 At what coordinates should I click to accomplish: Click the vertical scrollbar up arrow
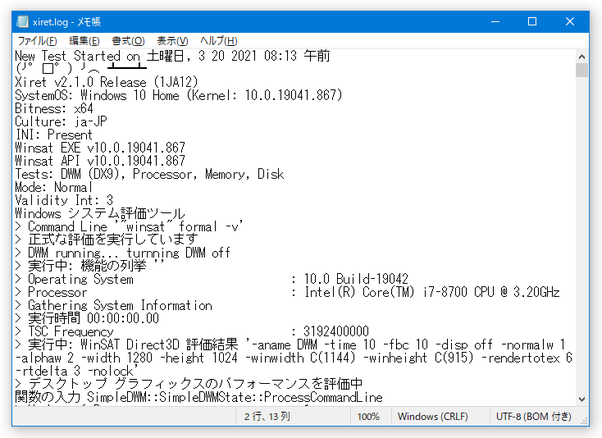[582, 57]
